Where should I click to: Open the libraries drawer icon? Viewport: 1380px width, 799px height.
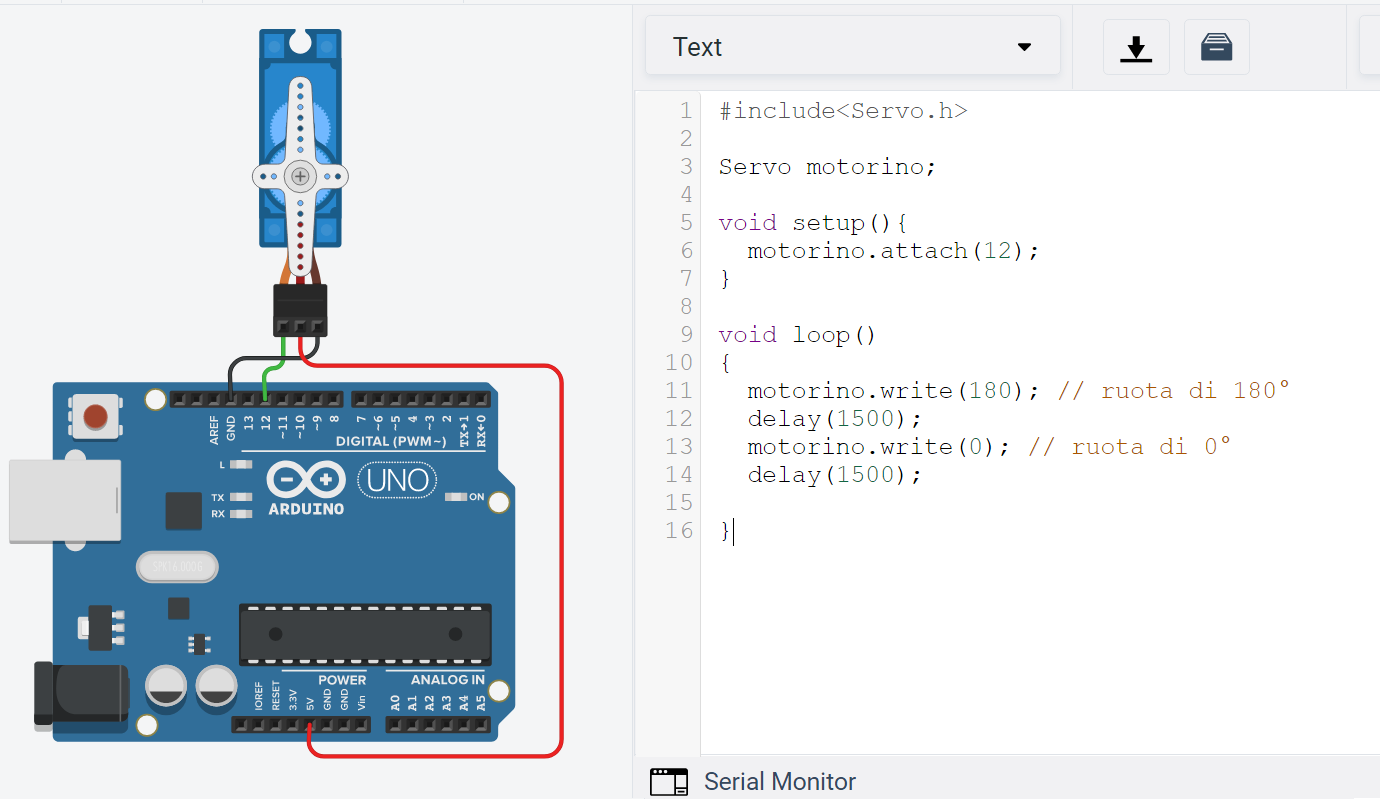click(x=1216, y=47)
